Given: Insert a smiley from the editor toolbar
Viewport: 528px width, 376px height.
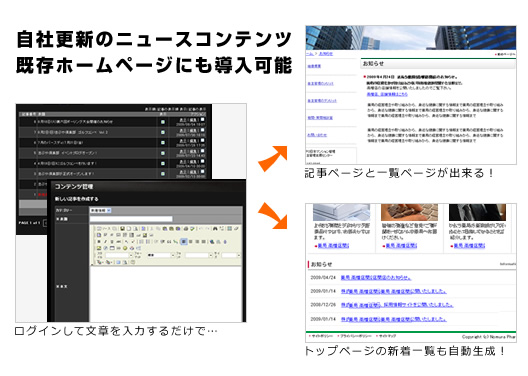Looking at the screenshot, I should click(x=125, y=248).
